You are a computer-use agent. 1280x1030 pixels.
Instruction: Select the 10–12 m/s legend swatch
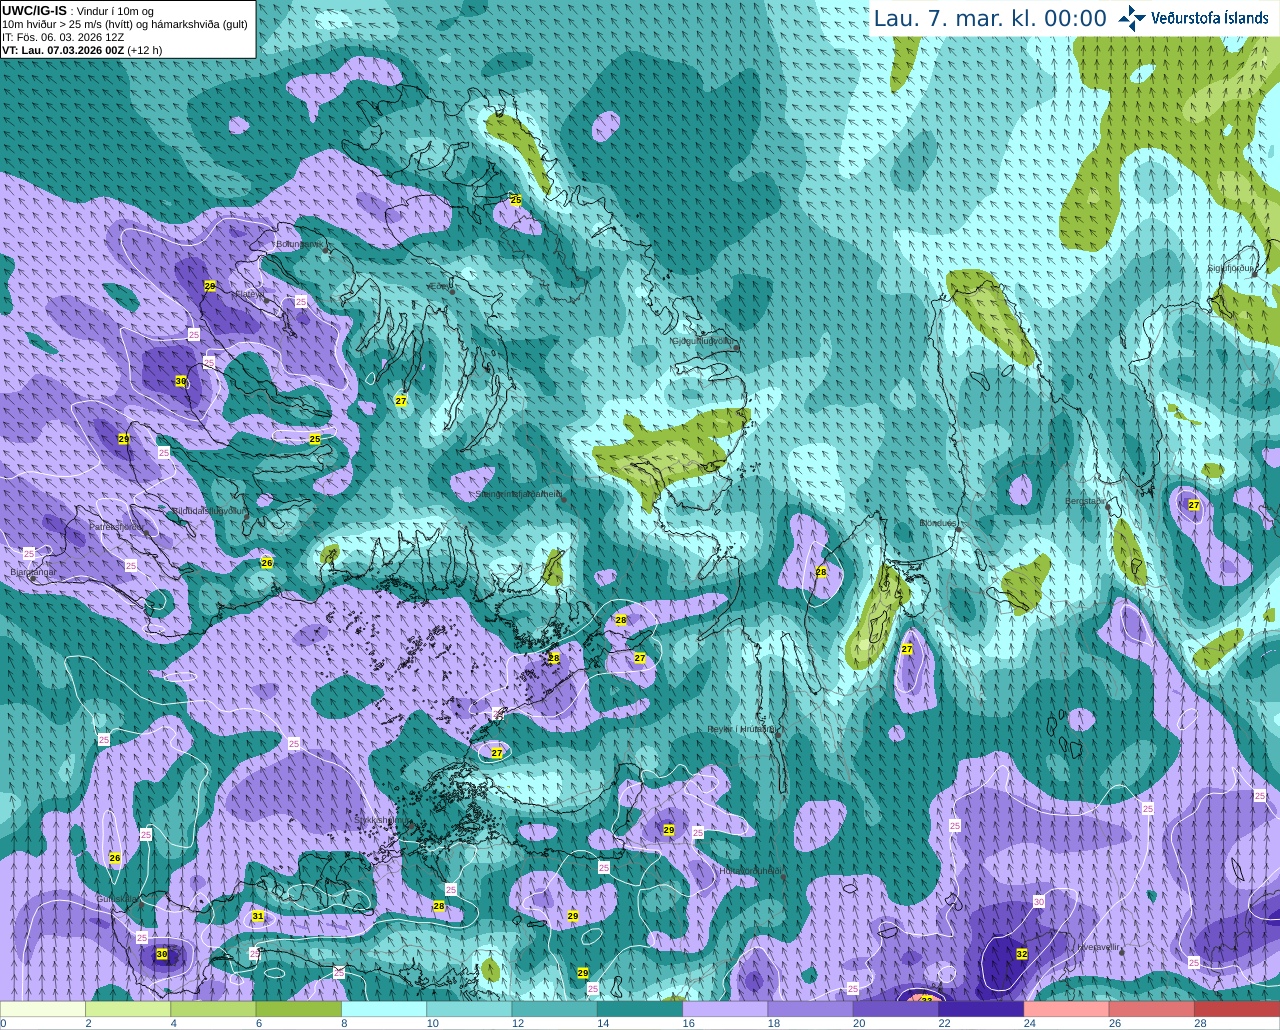coord(469,1009)
